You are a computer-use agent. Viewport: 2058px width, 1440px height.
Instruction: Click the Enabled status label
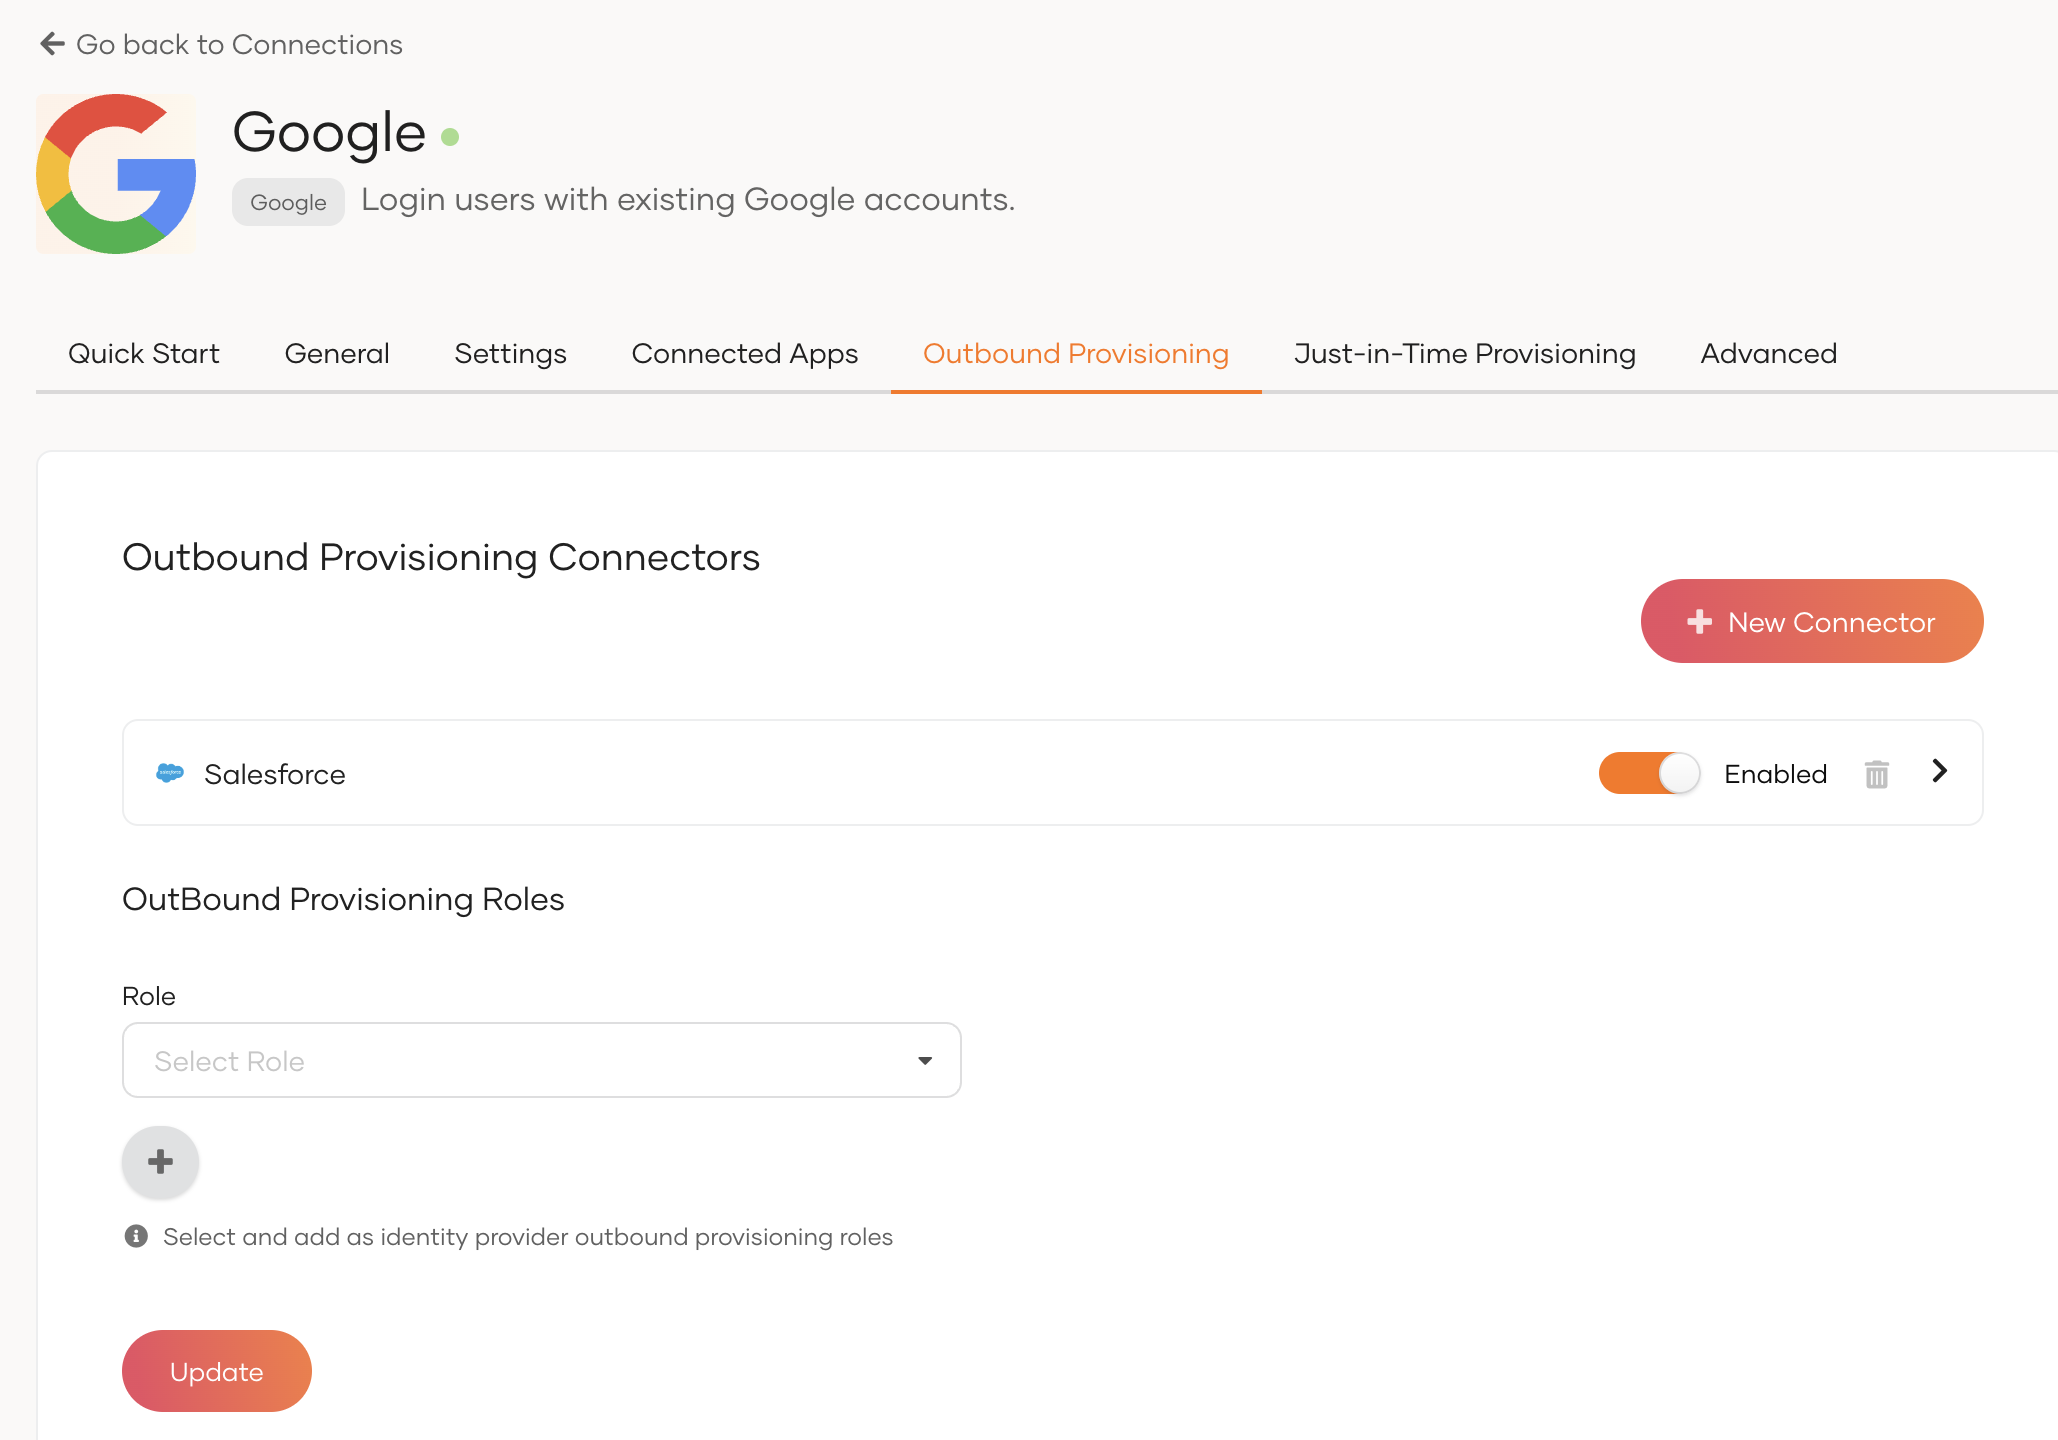tap(1776, 775)
